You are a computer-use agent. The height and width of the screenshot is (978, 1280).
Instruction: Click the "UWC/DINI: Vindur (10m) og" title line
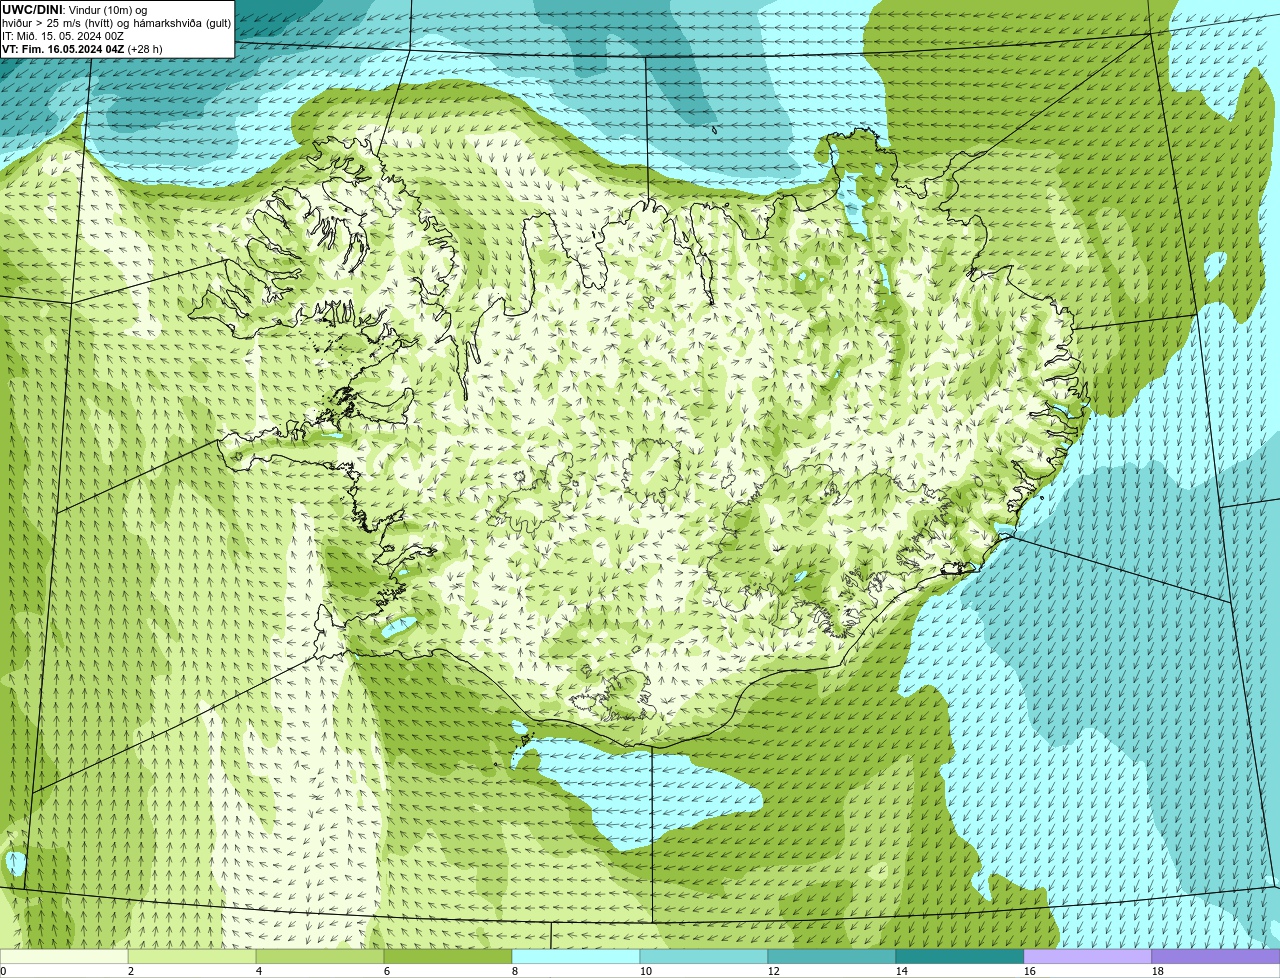click(75, 10)
